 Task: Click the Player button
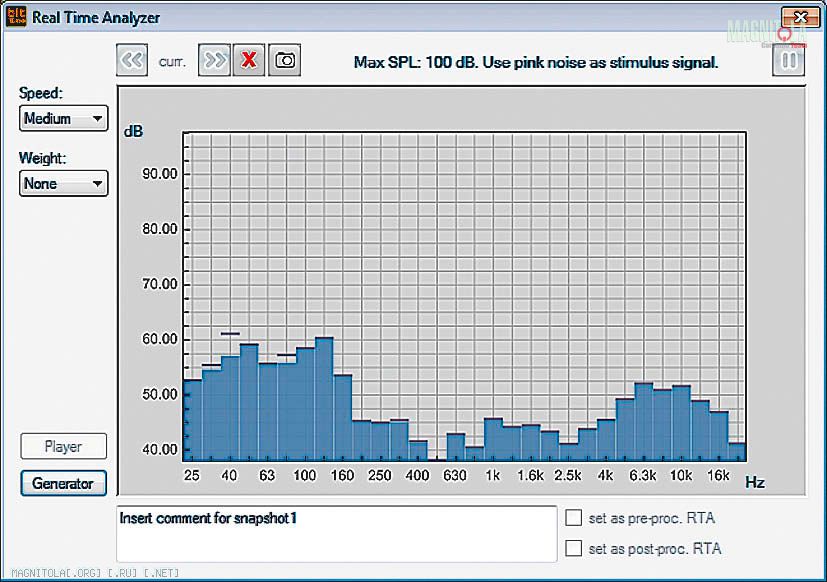tap(64, 446)
